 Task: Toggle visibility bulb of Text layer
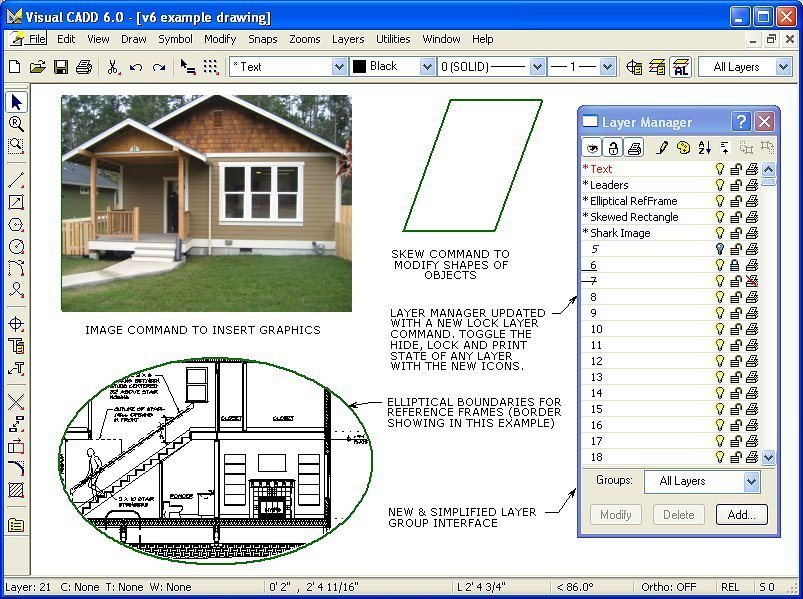pyautogui.click(x=720, y=169)
